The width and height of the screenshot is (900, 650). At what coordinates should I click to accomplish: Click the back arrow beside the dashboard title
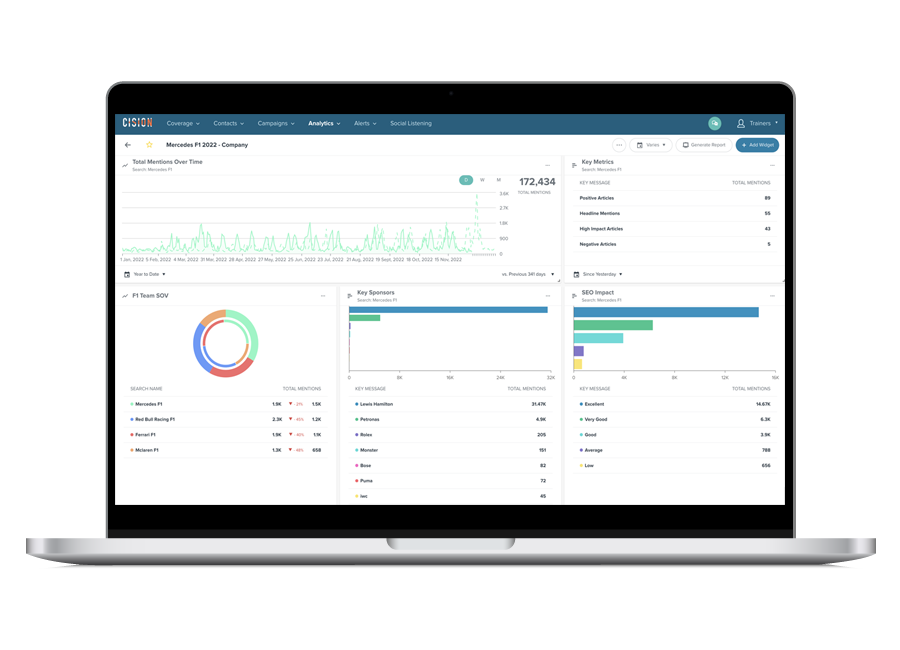pos(128,145)
